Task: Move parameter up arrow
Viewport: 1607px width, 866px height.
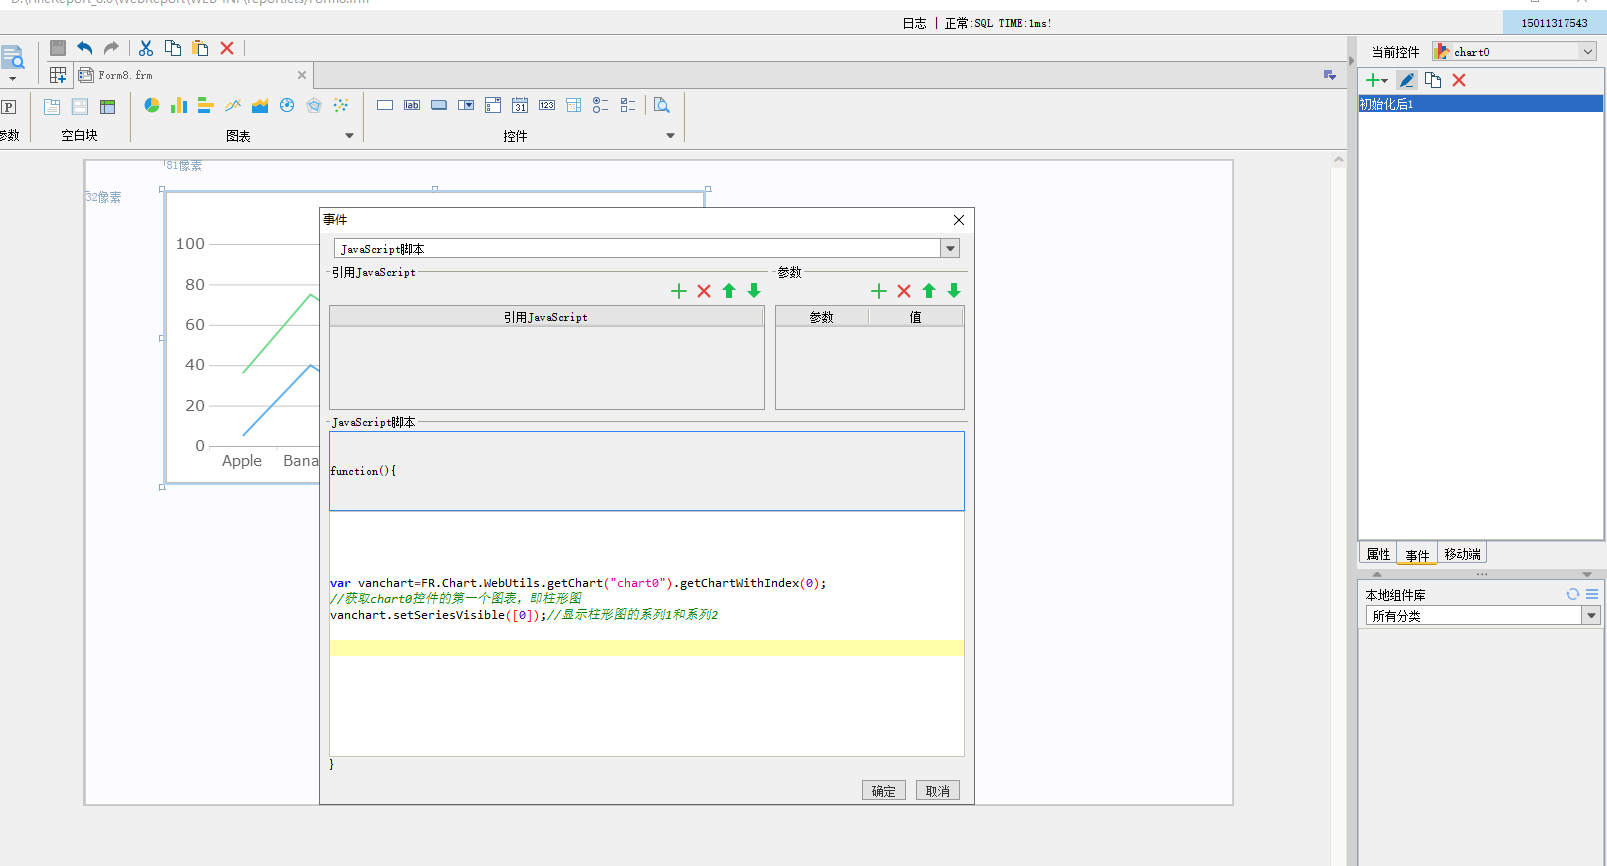Action: tap(929, 291)
